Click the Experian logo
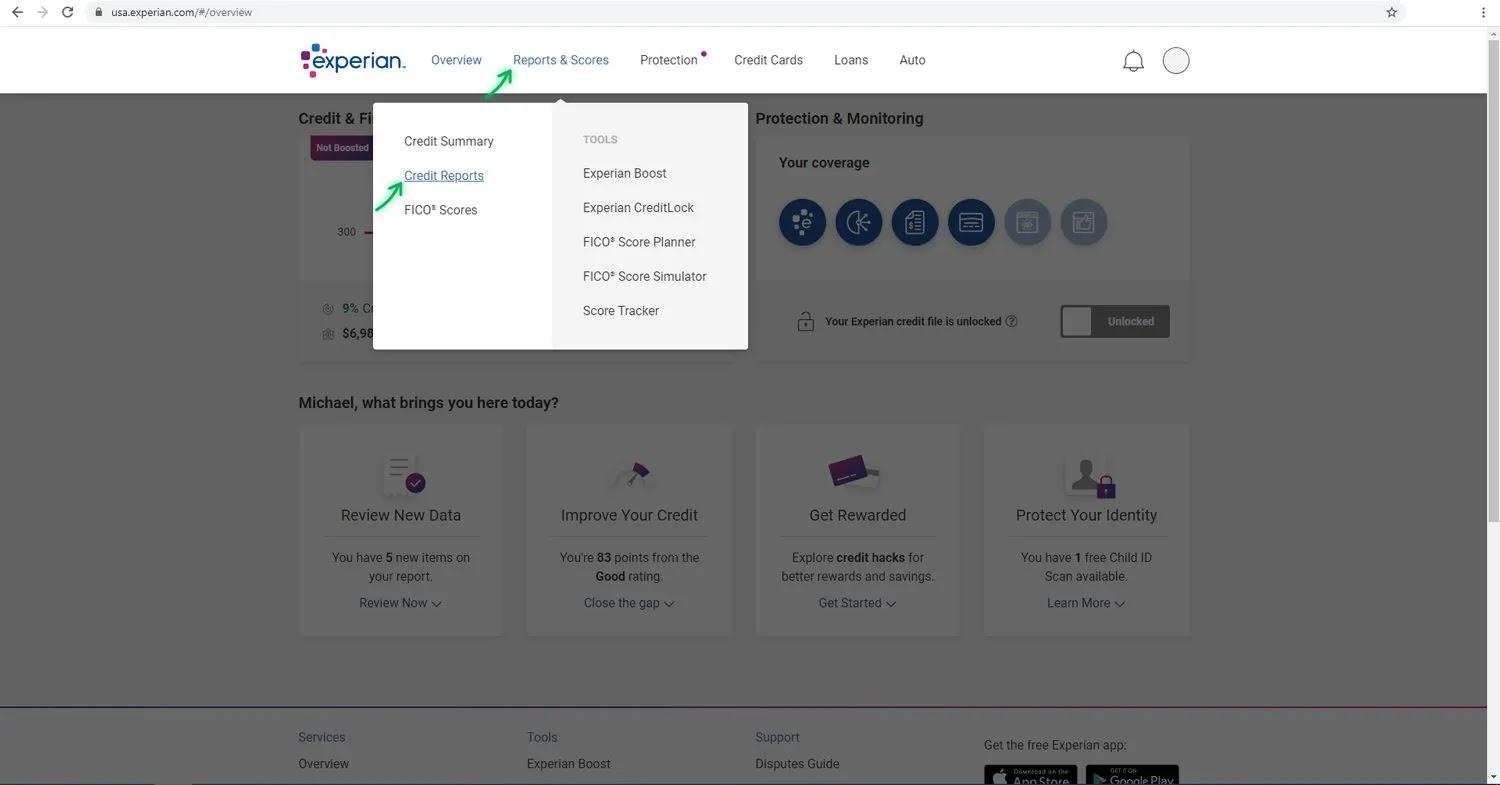The image size is (1500, 785). point(353,60)
